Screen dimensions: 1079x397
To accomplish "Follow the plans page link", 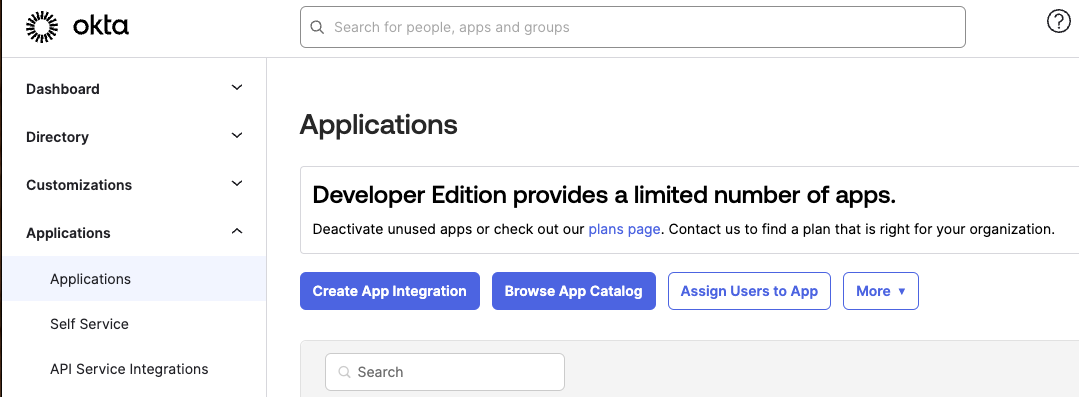I will coord(625,229).
